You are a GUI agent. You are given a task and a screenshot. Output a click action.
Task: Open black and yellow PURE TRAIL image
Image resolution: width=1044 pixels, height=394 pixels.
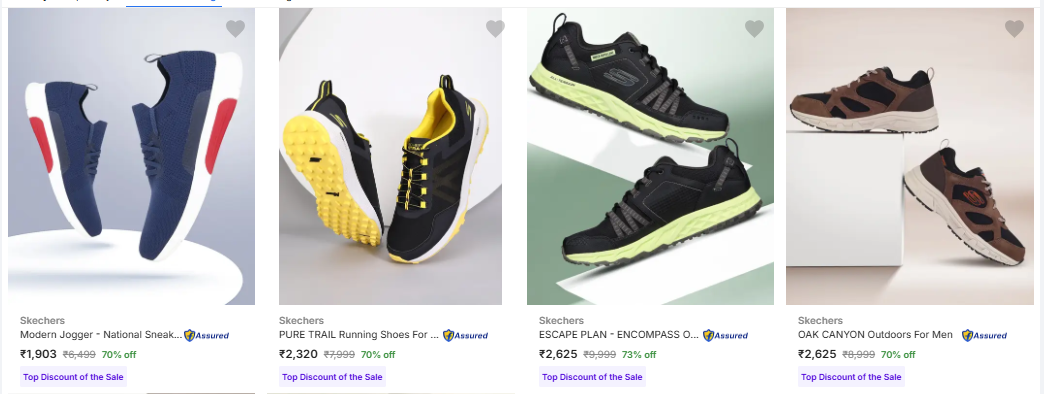point(390,156)
